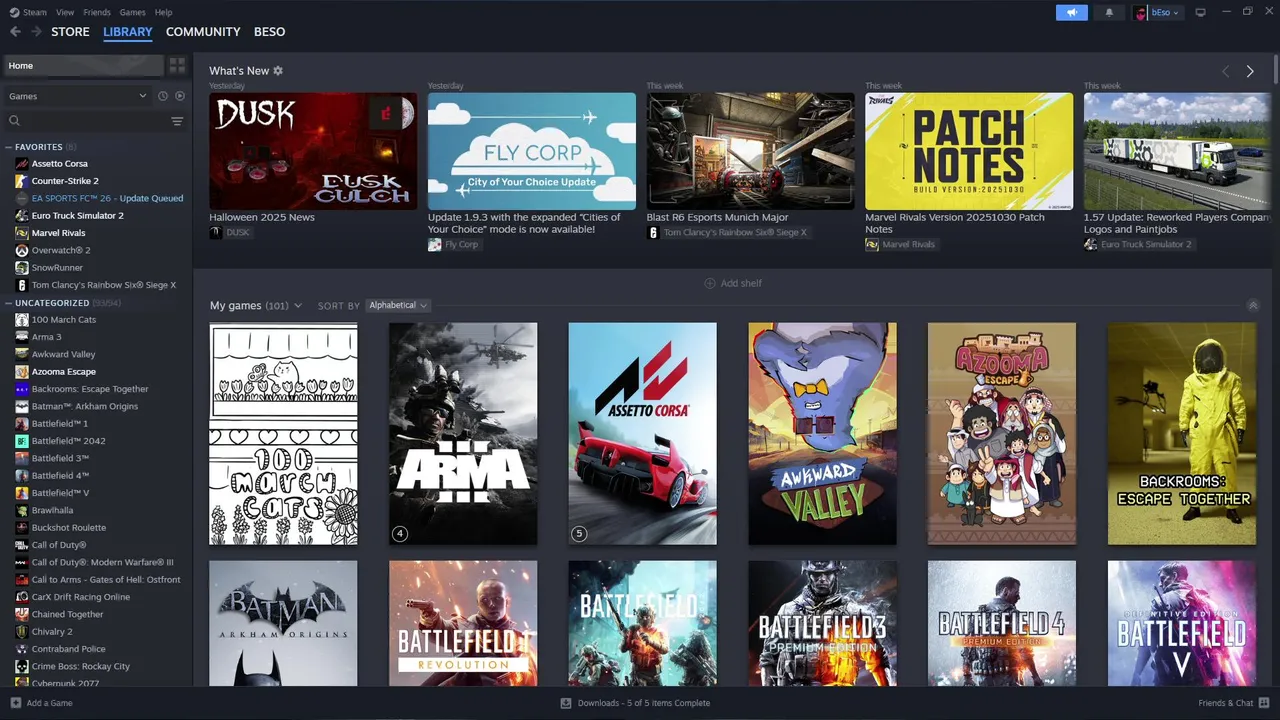This screenshot has width=1280, height=720.
Task: Click the Downloads status icon
Action: pos(566,703)
